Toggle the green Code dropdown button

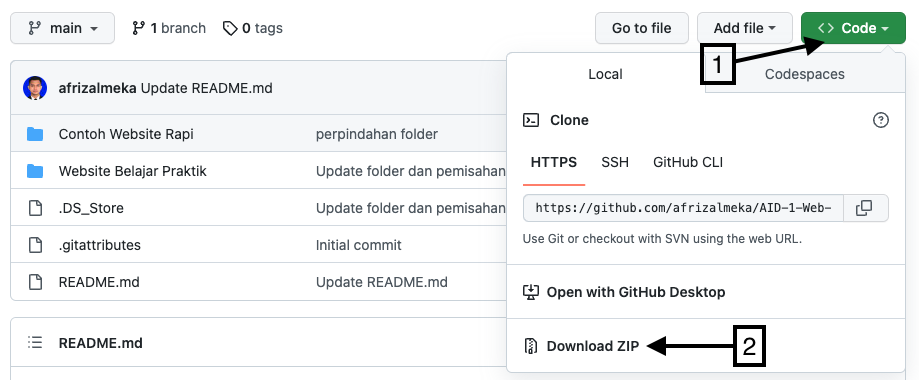(853, 28)
